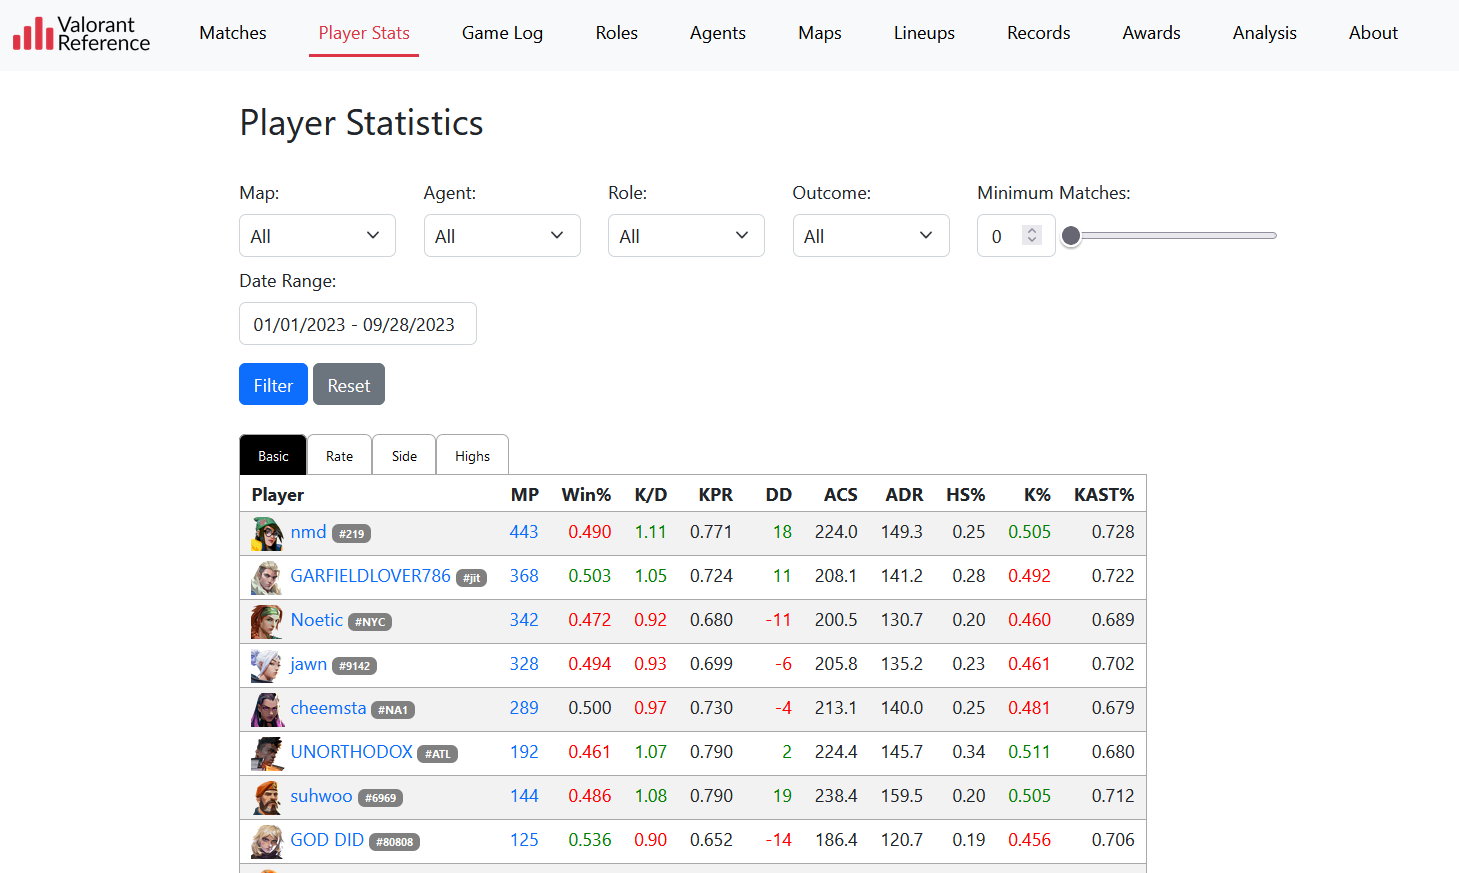Open jawn's player profile link
This screenshot has height=873, width=1459.
(308, 664)
